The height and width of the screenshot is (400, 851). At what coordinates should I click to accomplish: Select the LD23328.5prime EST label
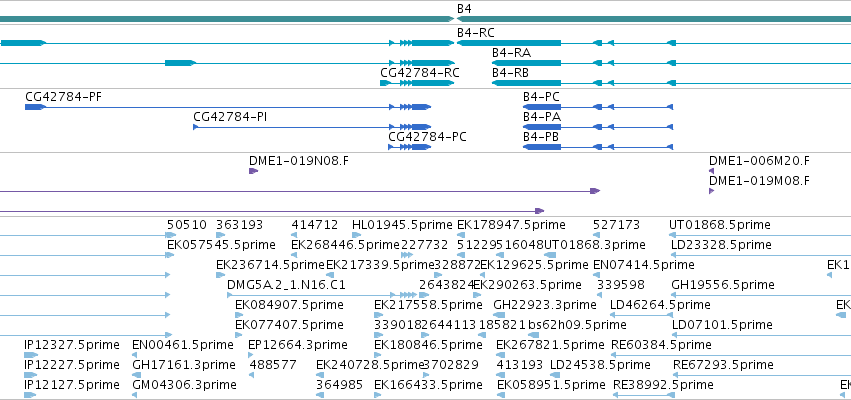[721, 245]
